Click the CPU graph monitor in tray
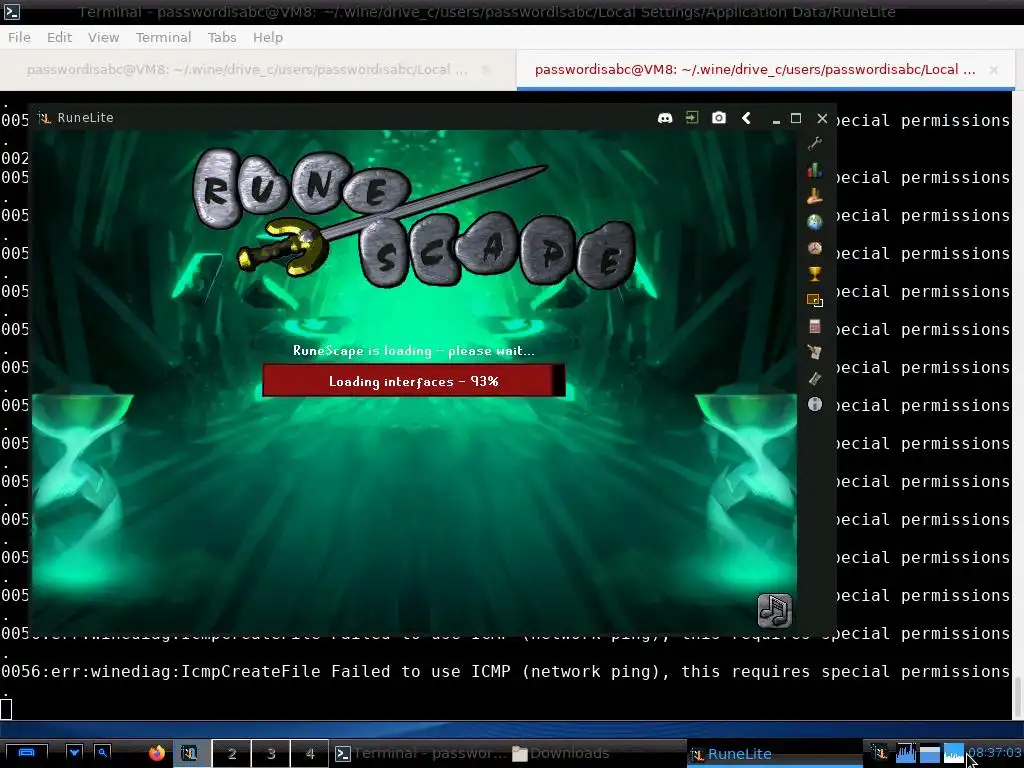Image resolution: width=1024 pixels, height=768 pixels. [x=905, y=754]
